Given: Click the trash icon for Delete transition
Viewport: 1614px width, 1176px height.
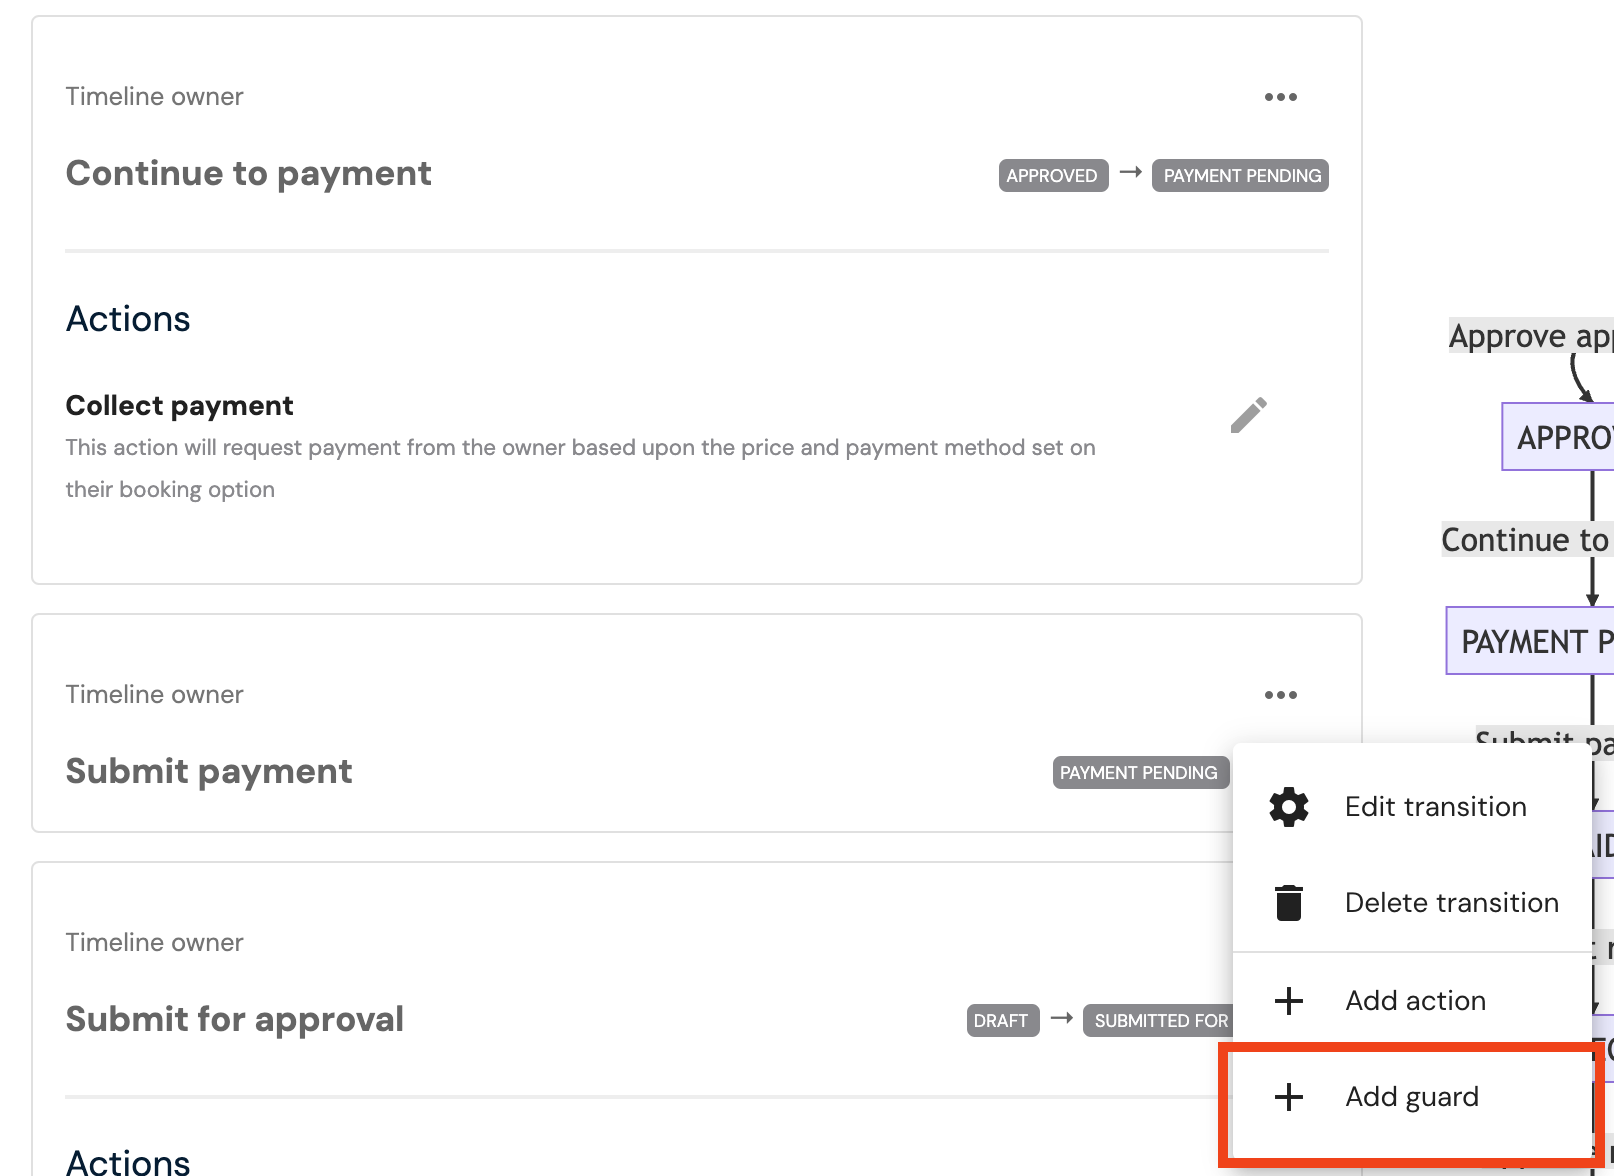Looking at the screenshot, I should point(1289,902).
